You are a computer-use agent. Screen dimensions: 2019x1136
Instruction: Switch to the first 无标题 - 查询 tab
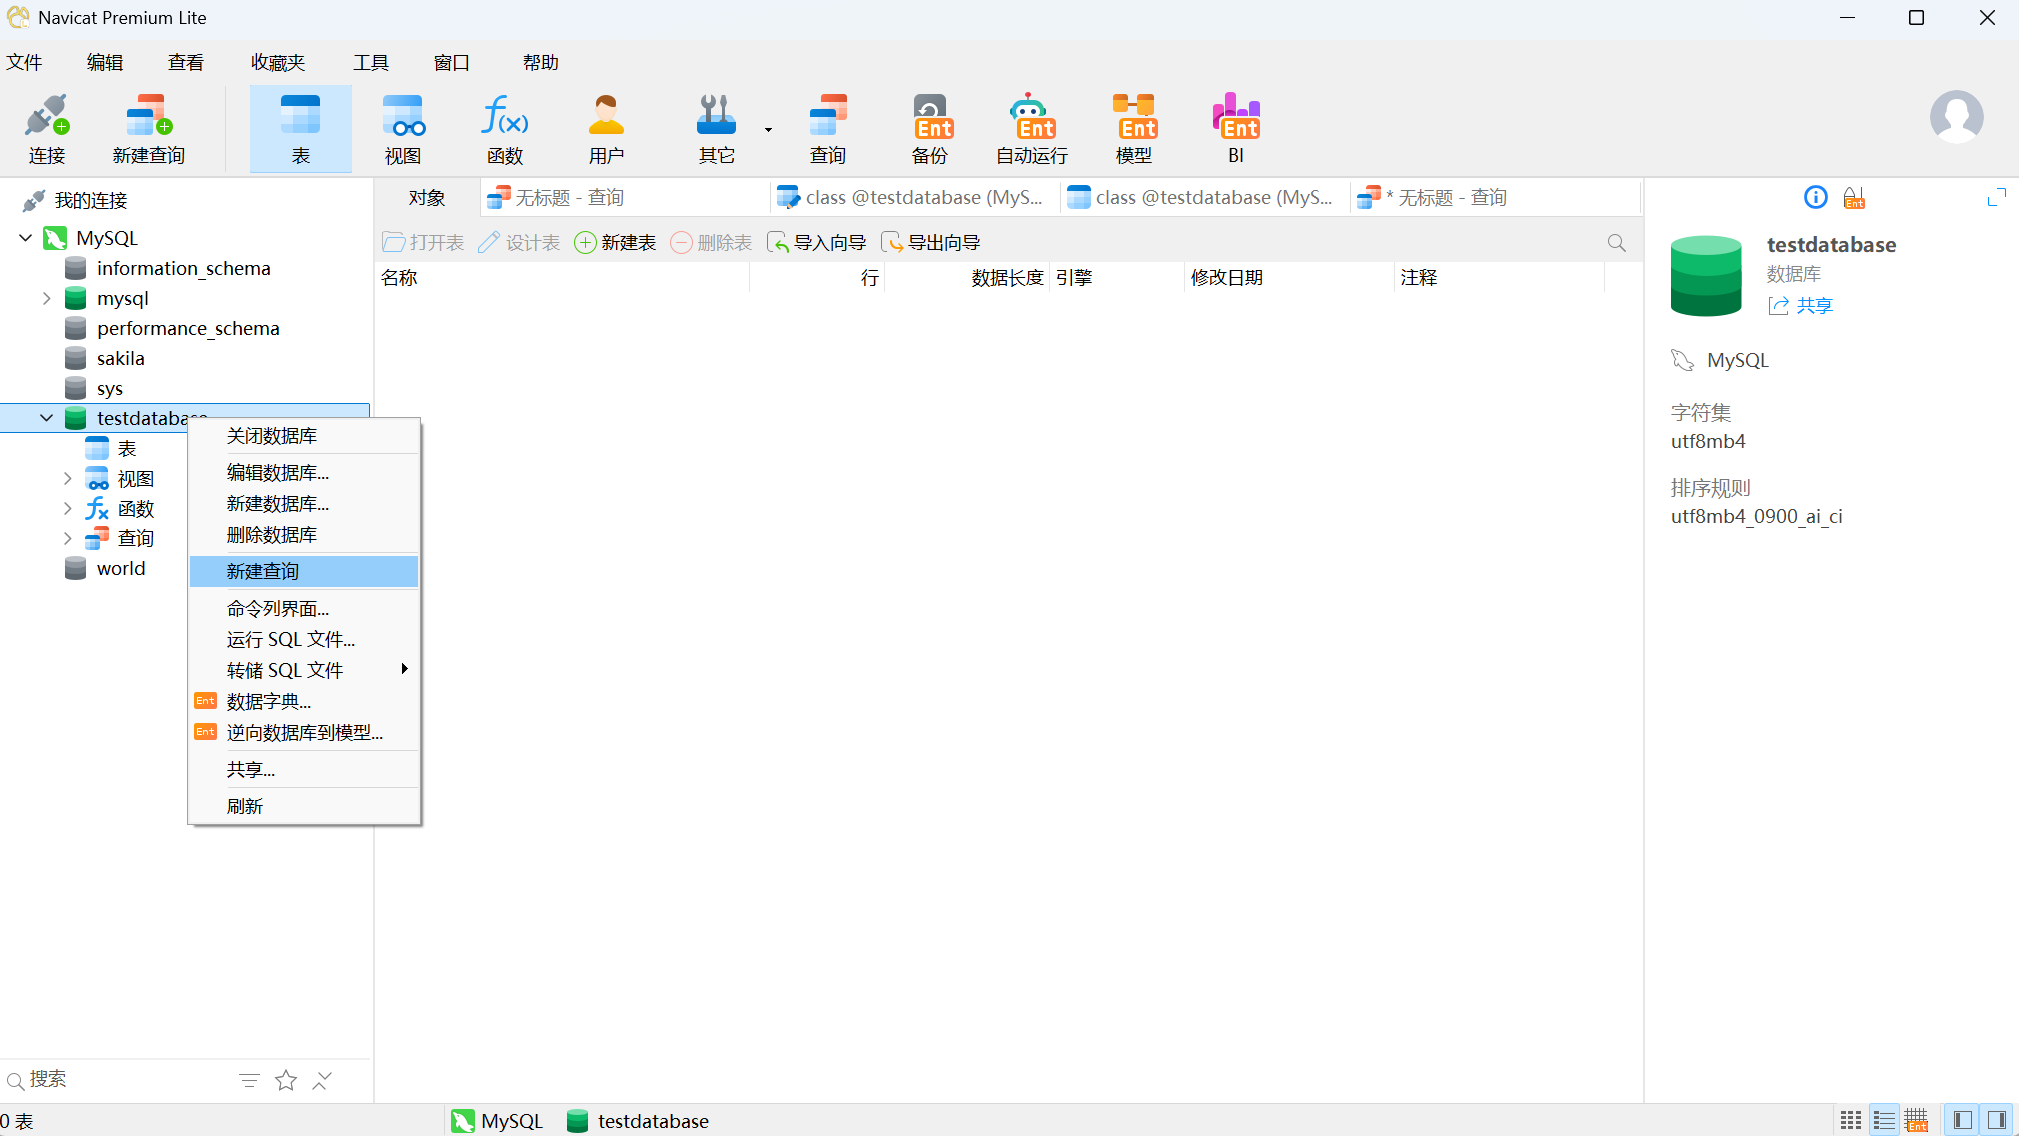(x=570, y=198)
